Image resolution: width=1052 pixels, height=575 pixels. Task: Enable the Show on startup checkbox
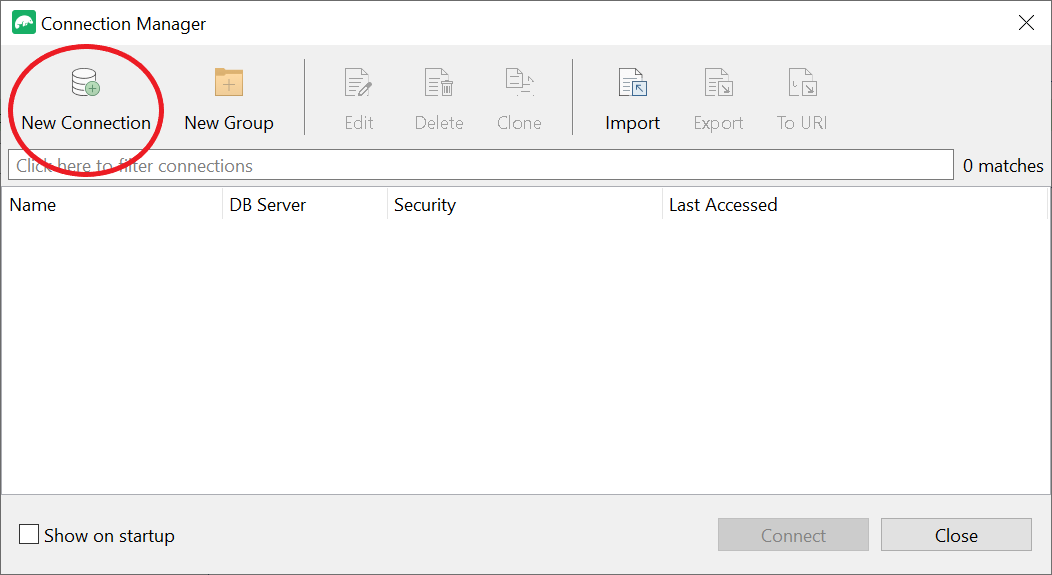(x=30, y=535)
